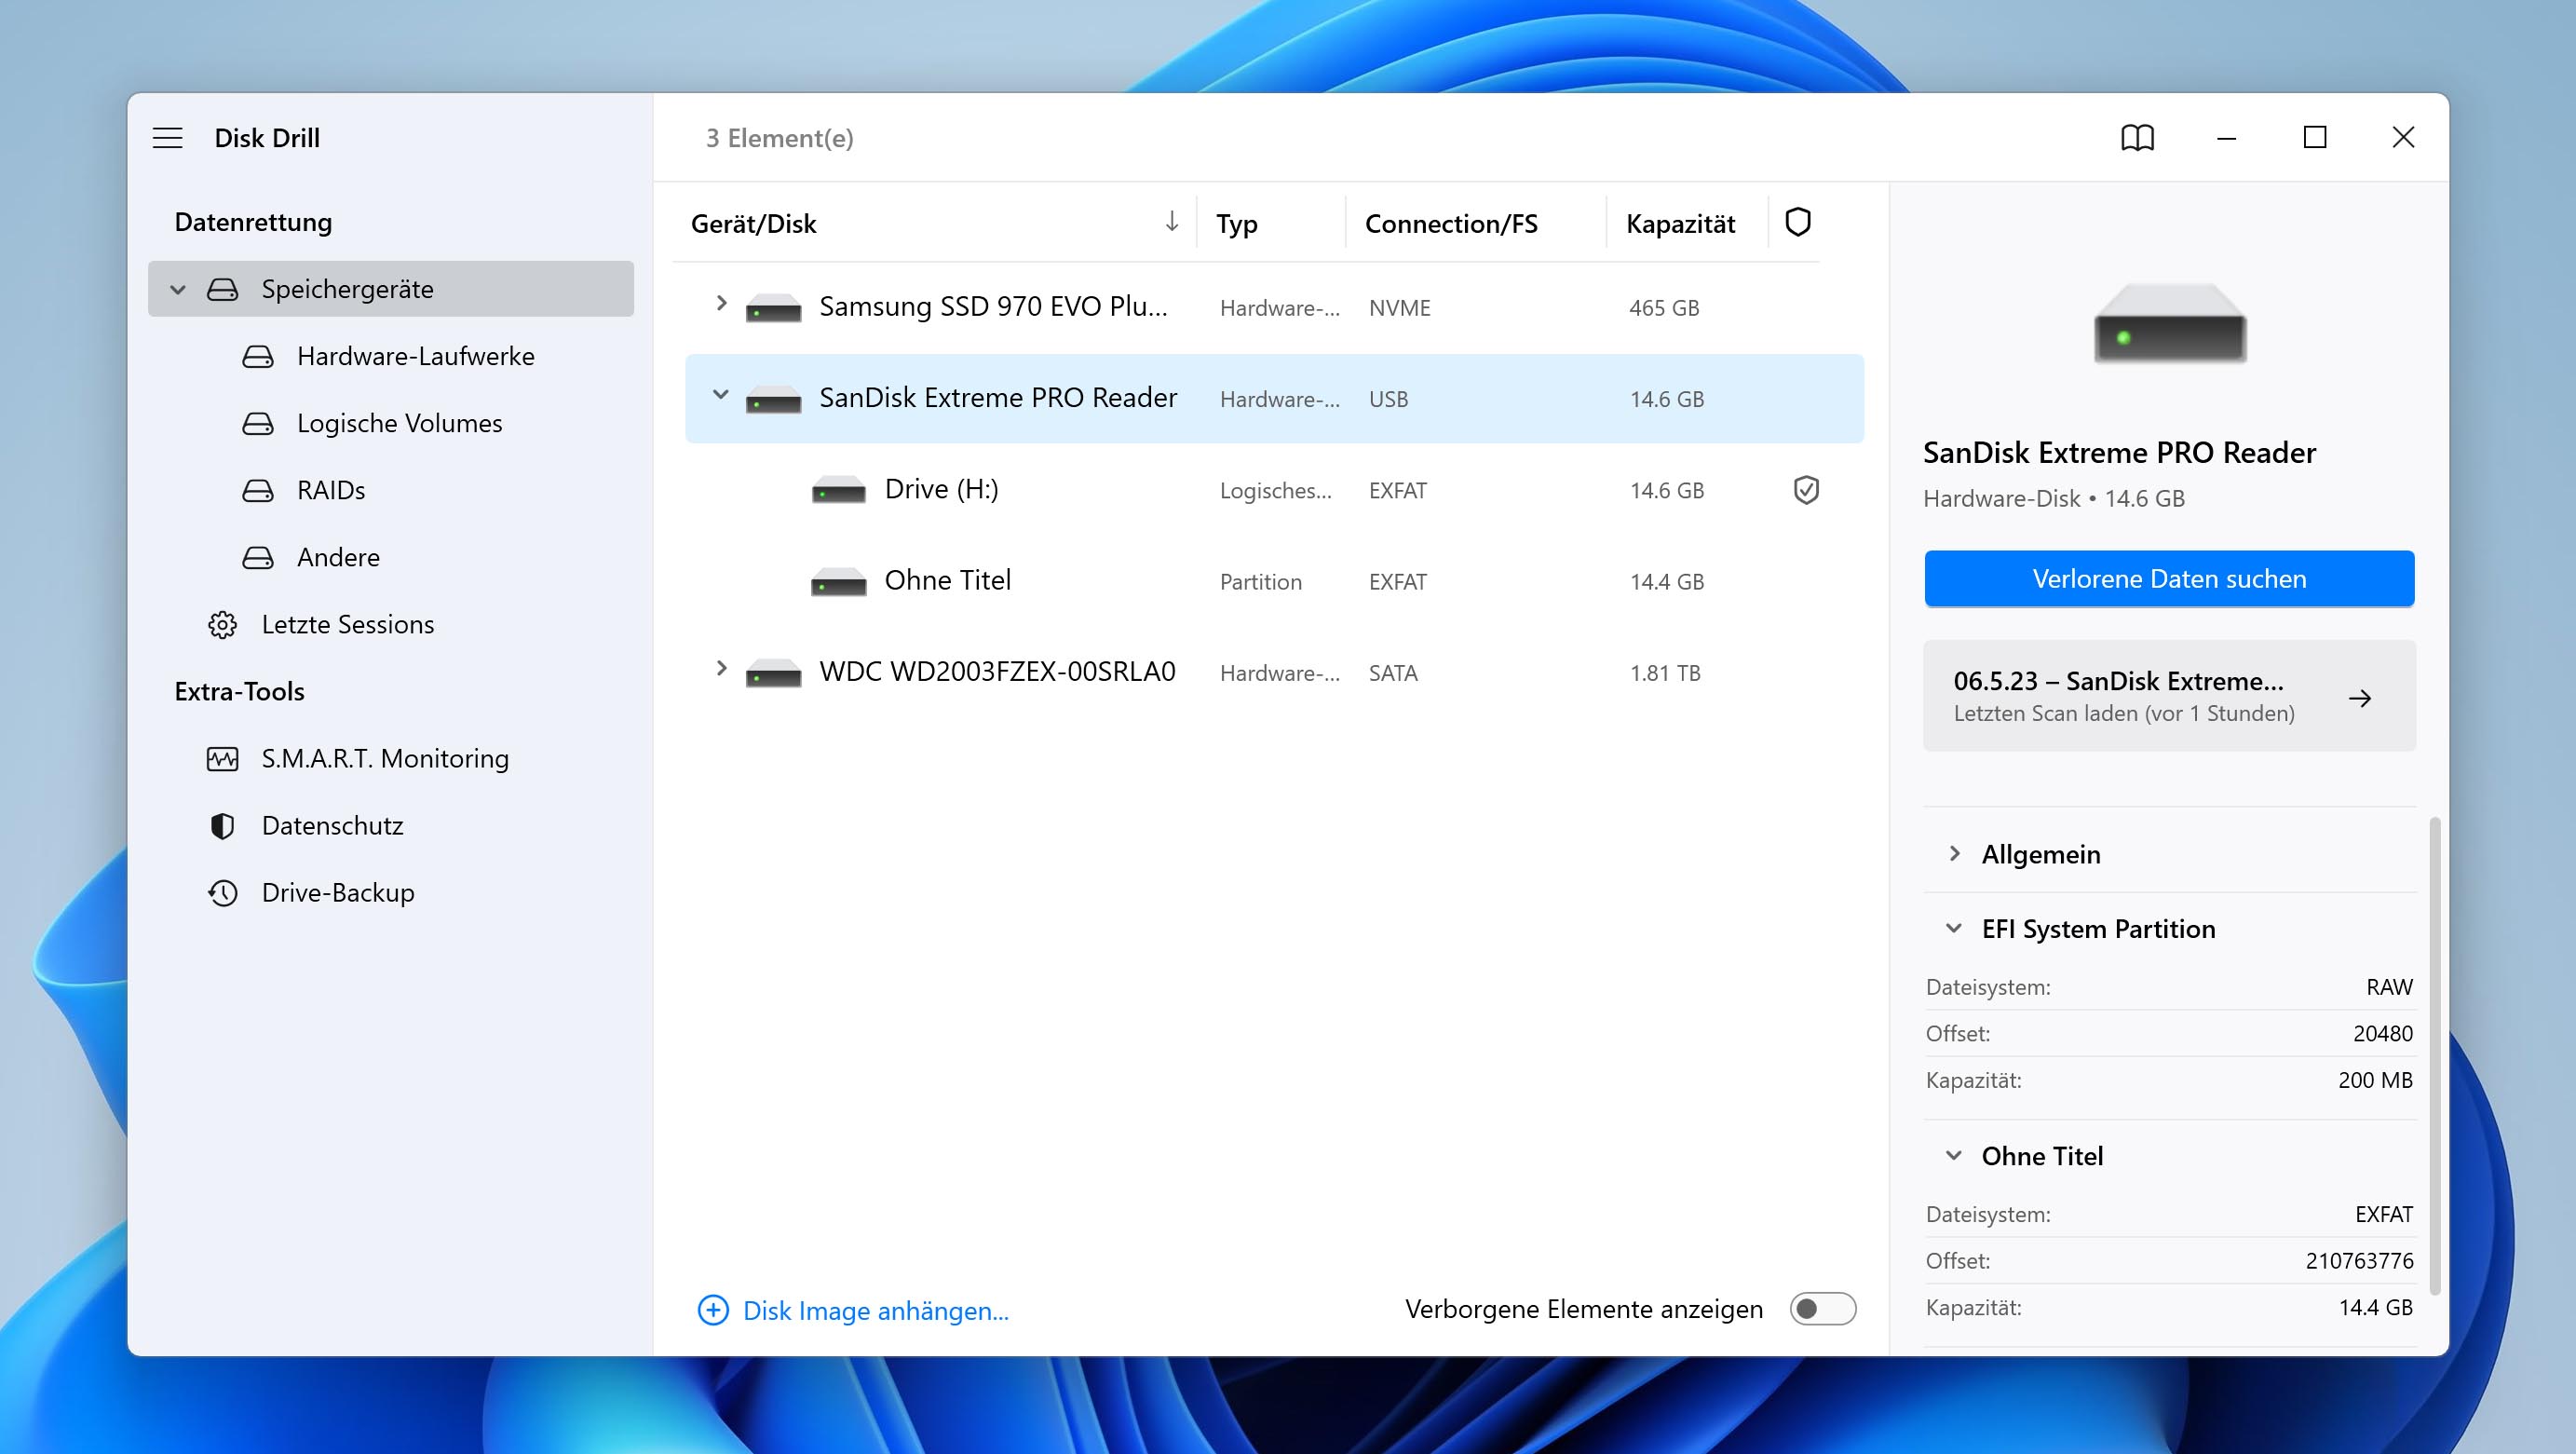Image resolution: width=2576 pixels, height=1454 pixels.
Task: Click the details panel vertical scrollbar
Action: pyautogui.click(x=2435, y=1055)
